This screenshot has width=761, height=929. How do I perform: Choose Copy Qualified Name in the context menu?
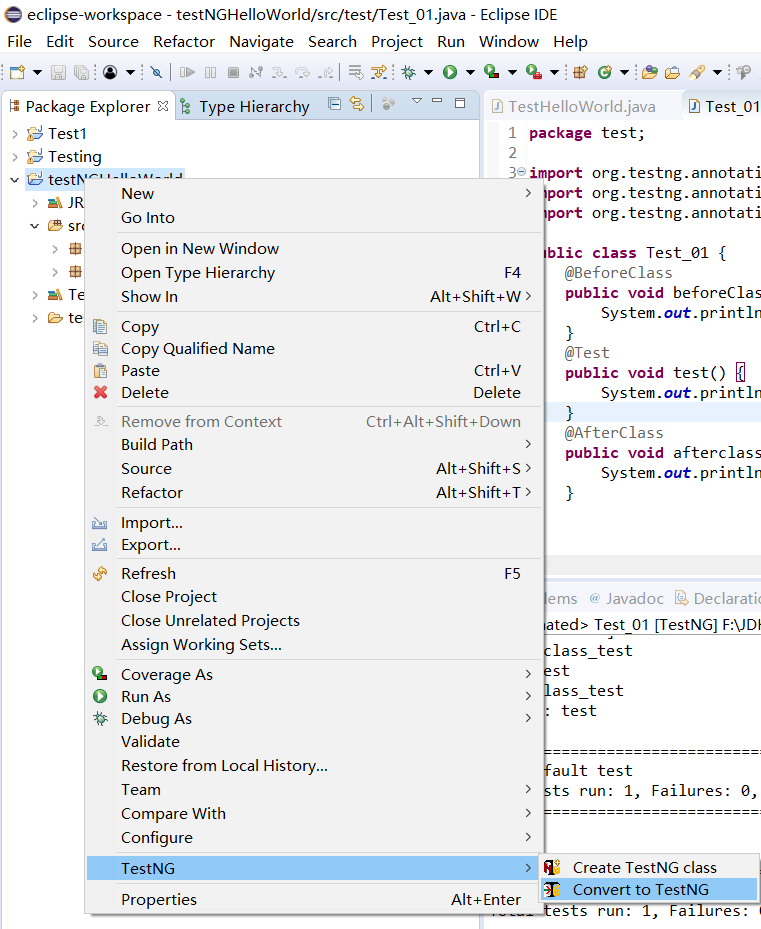[x=314, y=348]
